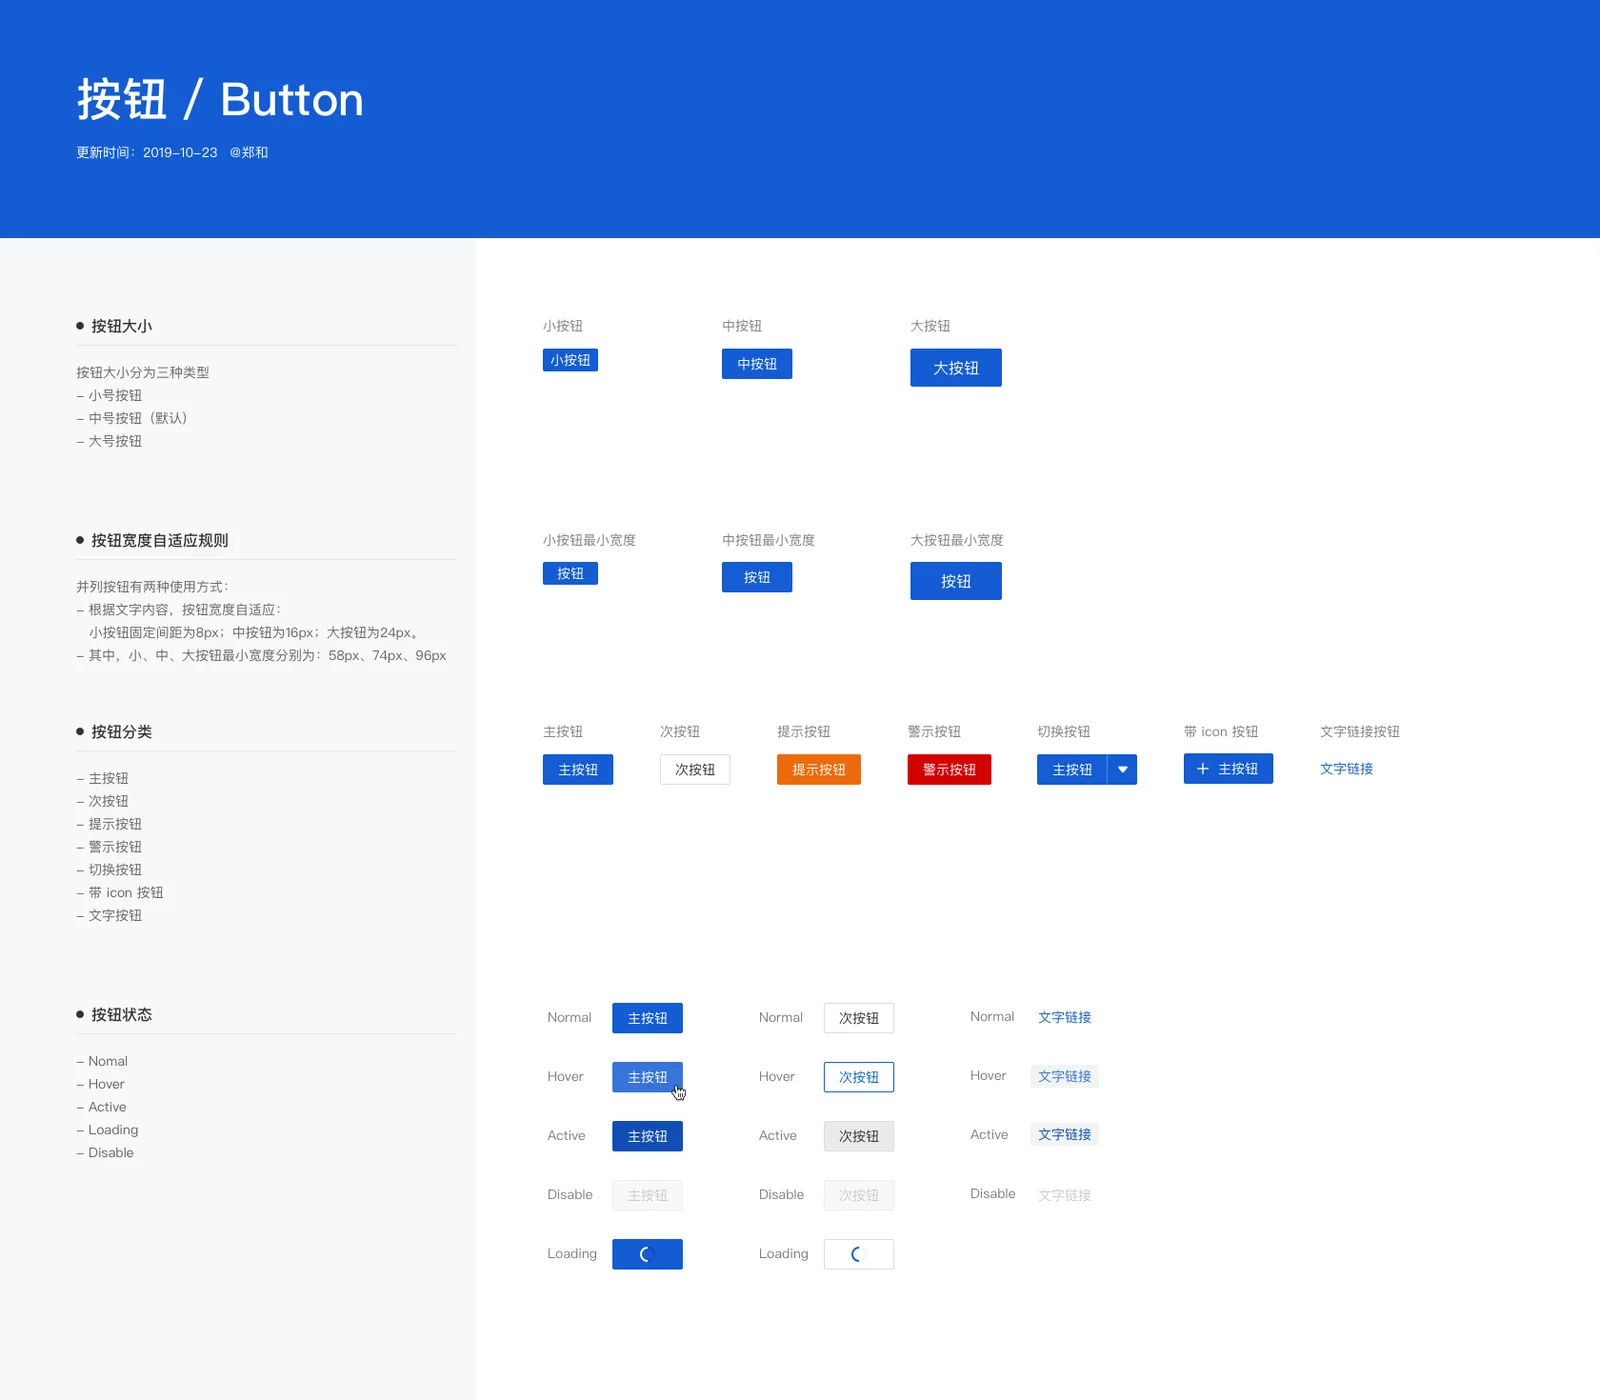Click the small 小按钮 button
This screenshot has width=1600, height=1400.
coord(570,360)
